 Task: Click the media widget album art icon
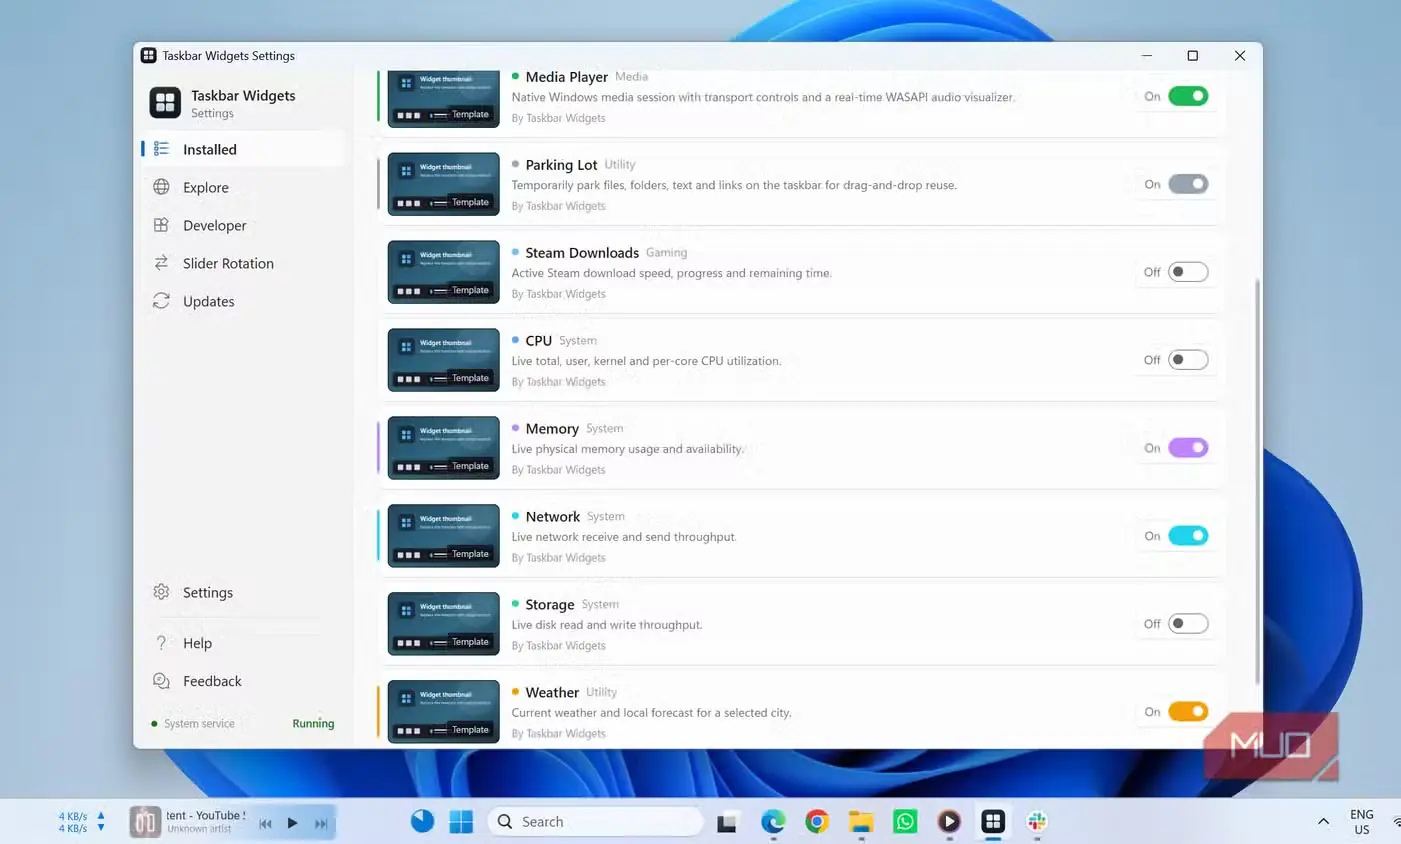pyautogui.click(x=145, y=822)
